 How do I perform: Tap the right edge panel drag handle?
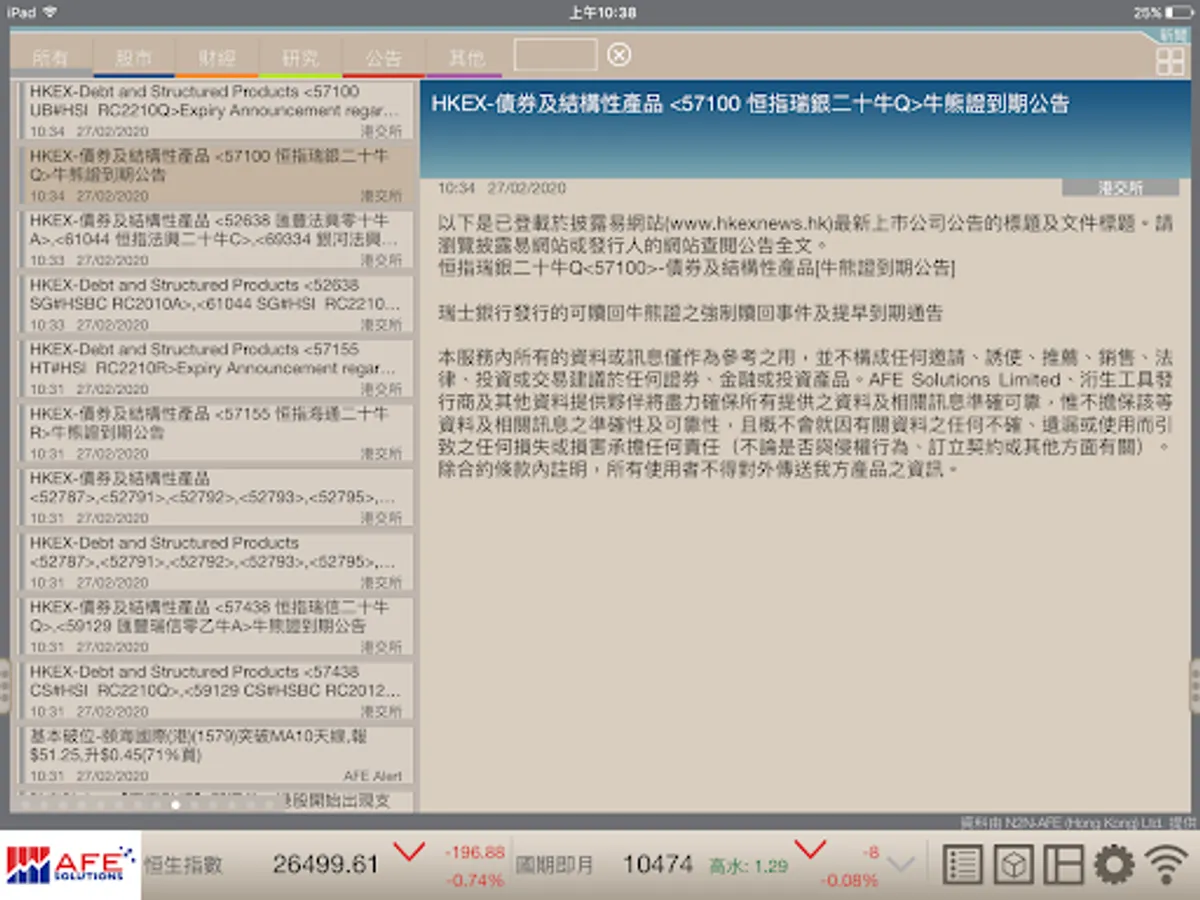(x=1194, y=685)
